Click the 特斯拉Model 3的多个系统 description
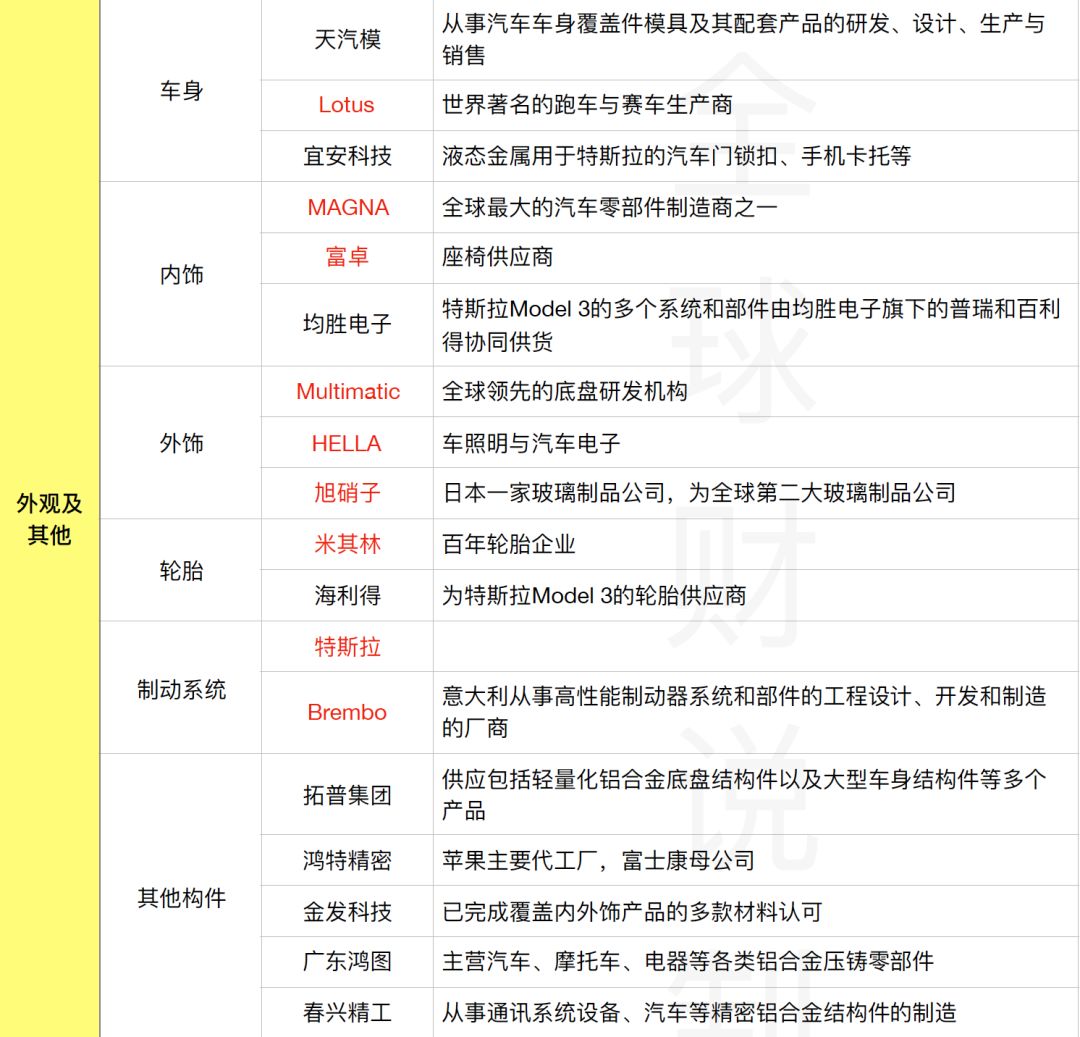Viewport: 1080px width, 1037px height. tap(751, 325)
